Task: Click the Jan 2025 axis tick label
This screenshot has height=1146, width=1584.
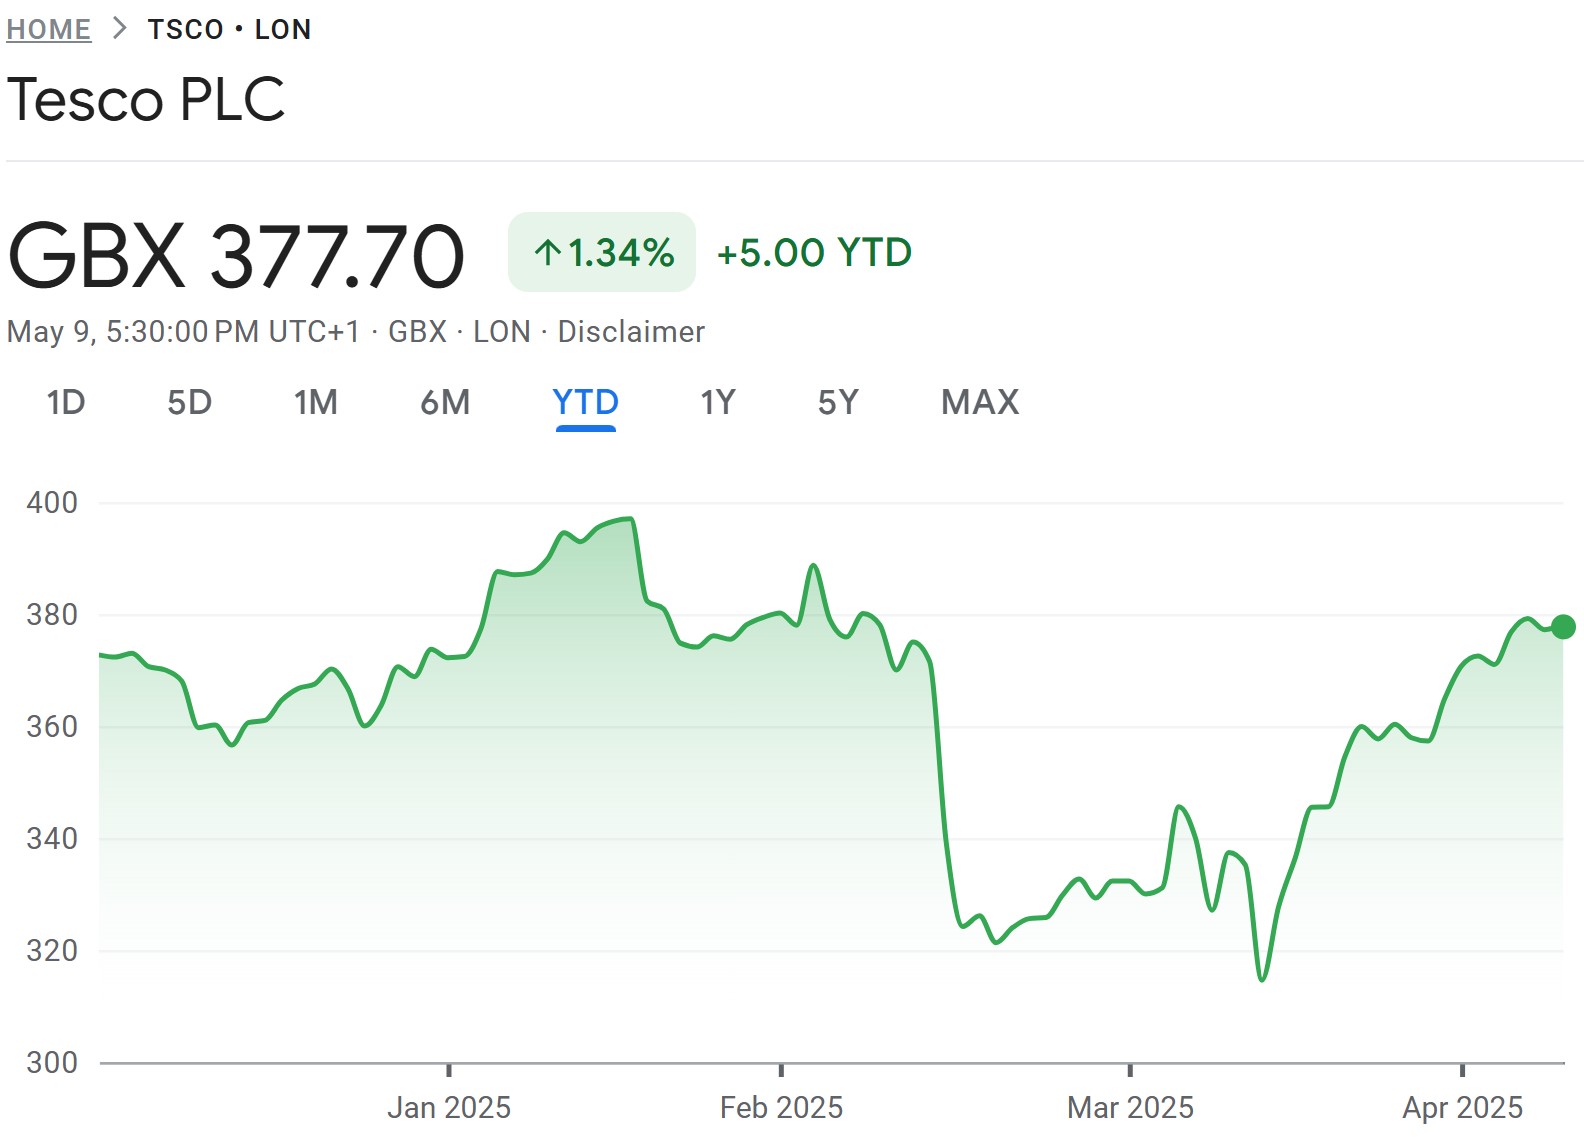Action: point(449,1108)
